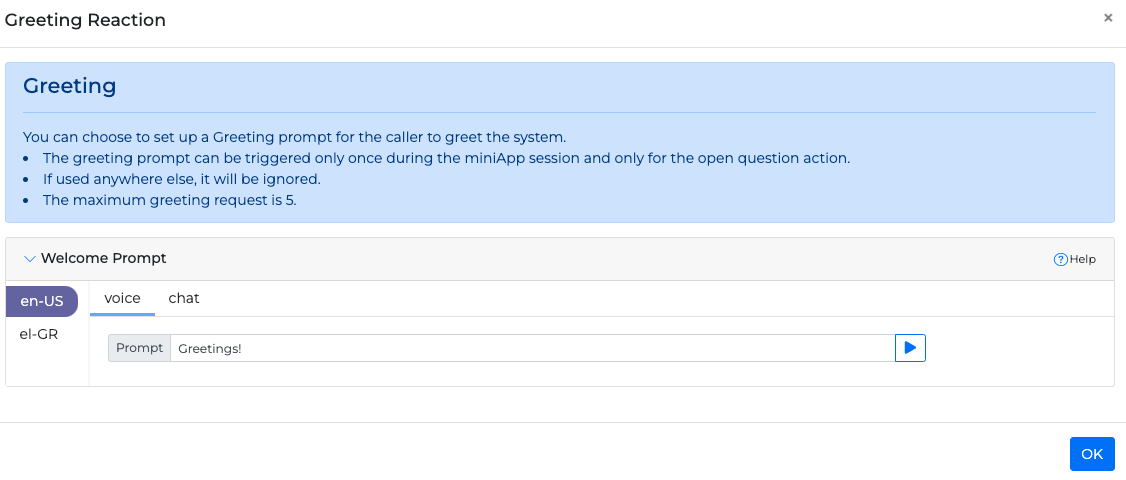The image size is (1126, 480).
Task: Click the blue Greeting heading
Action: click(70, 86)
